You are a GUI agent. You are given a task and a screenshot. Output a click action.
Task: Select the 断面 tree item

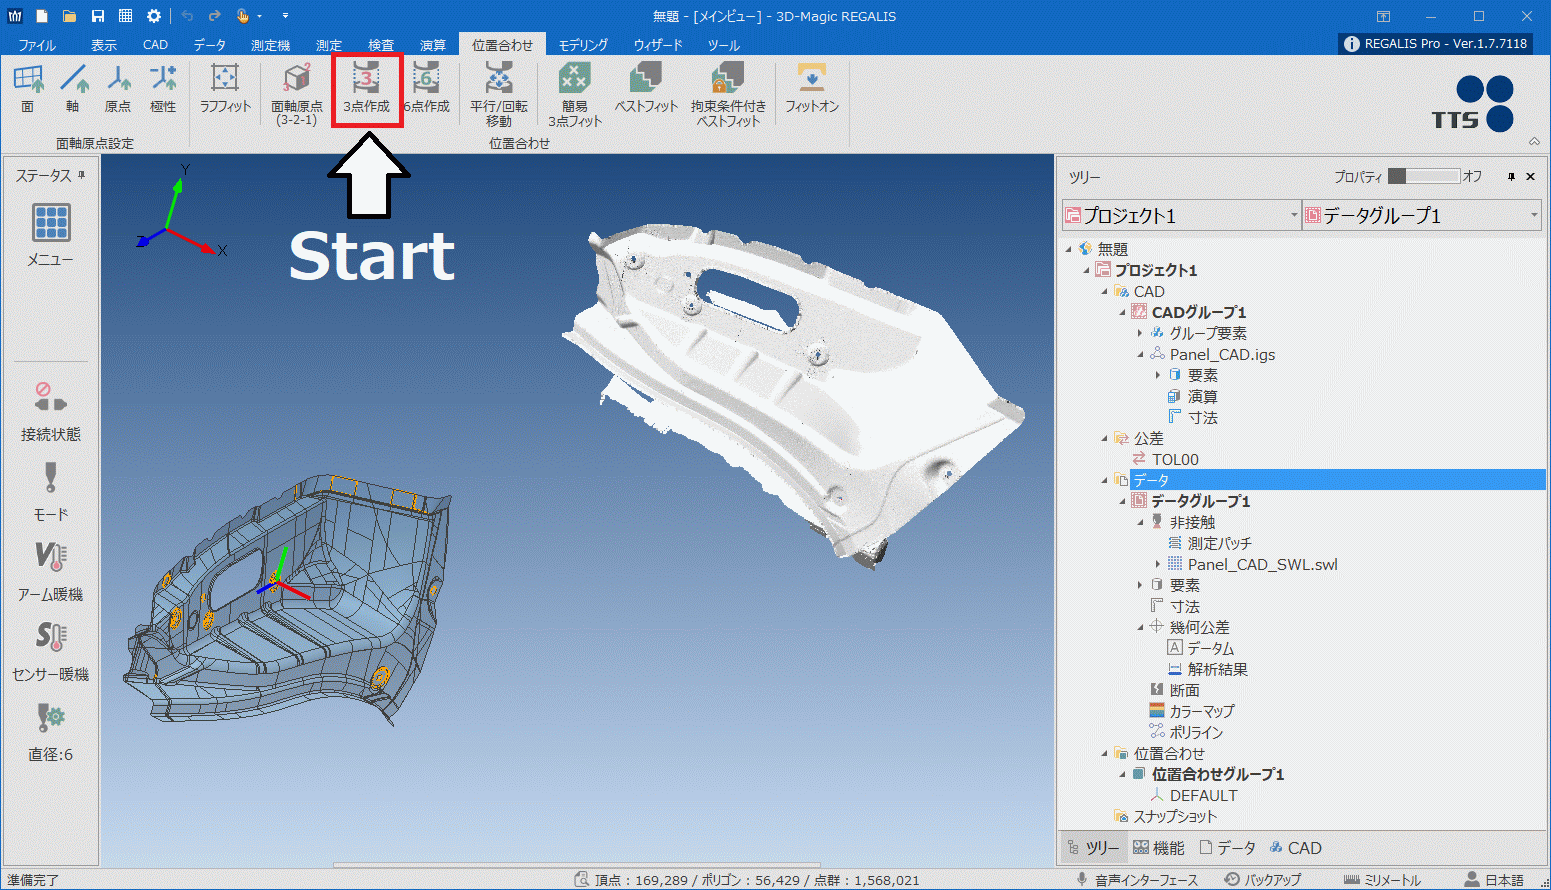point(1184,690)
